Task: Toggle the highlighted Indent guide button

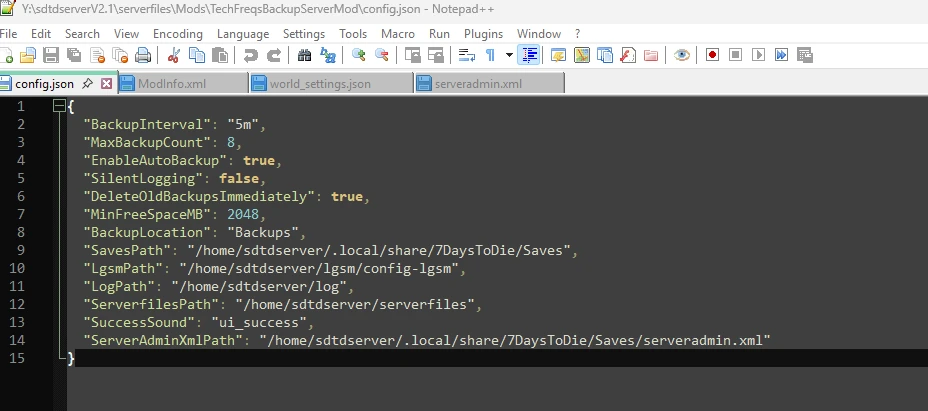Action: tap(529, 55)
